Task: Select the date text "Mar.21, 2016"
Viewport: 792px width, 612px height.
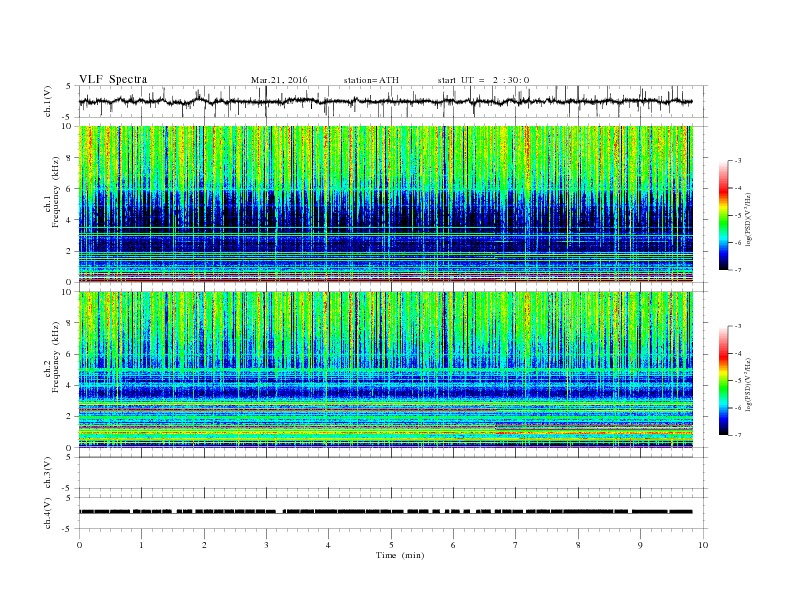Action: 279,80
